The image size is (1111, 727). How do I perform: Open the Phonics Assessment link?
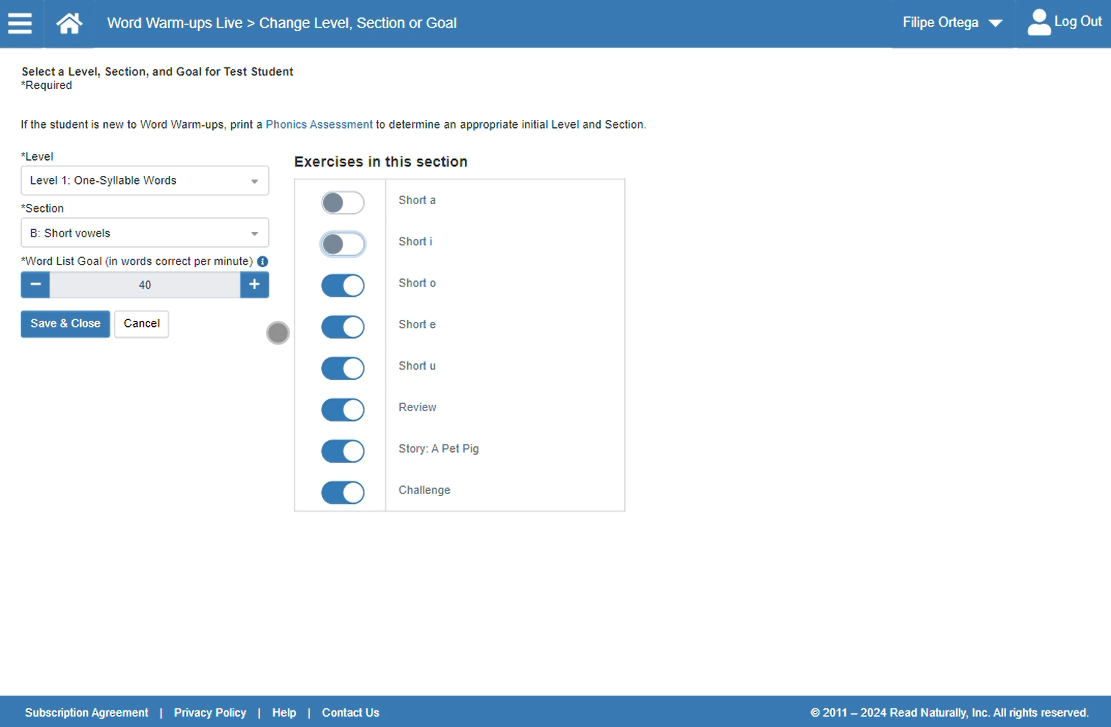(x=319, y=125)
